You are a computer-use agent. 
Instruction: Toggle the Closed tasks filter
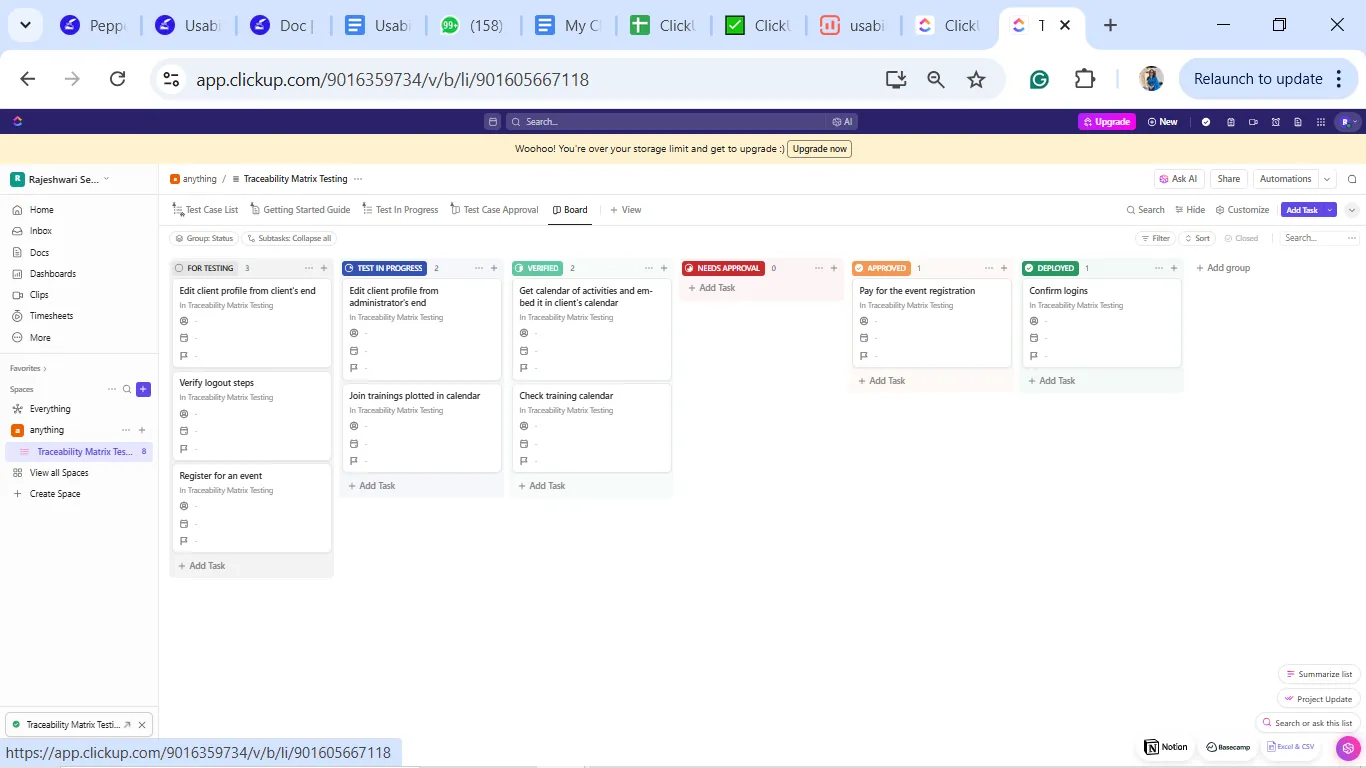[1241, 238]
